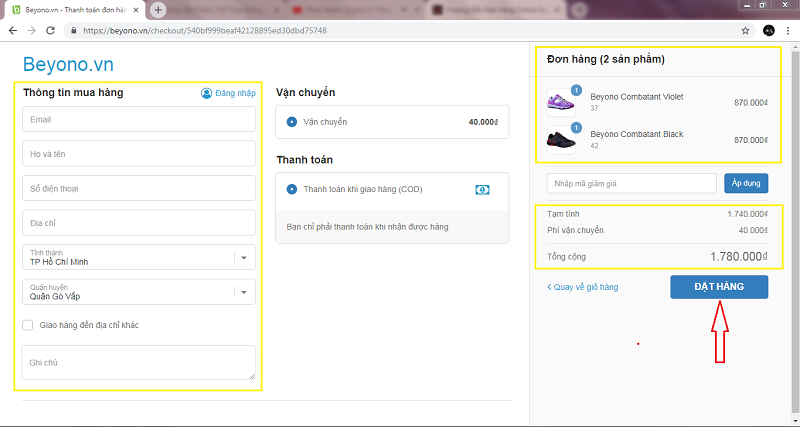The height and width of the screenshot is (427, 800).
Task: Switch to the Beyono.vn Thanh toán tab
Action: tap(75, 10)
